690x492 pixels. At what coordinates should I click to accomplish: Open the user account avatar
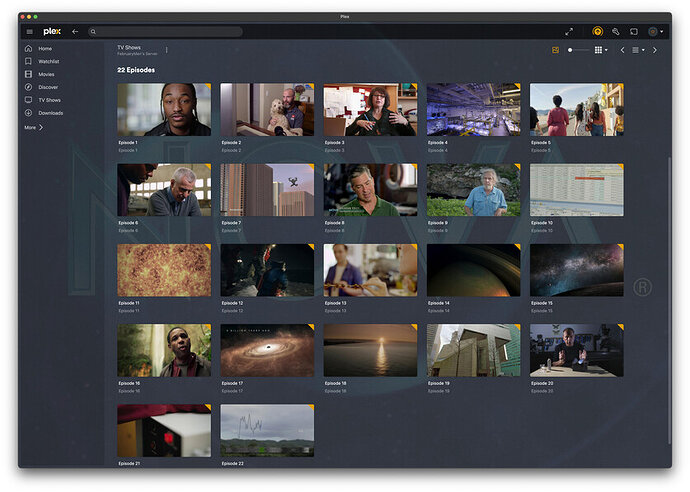click(653, 31)
